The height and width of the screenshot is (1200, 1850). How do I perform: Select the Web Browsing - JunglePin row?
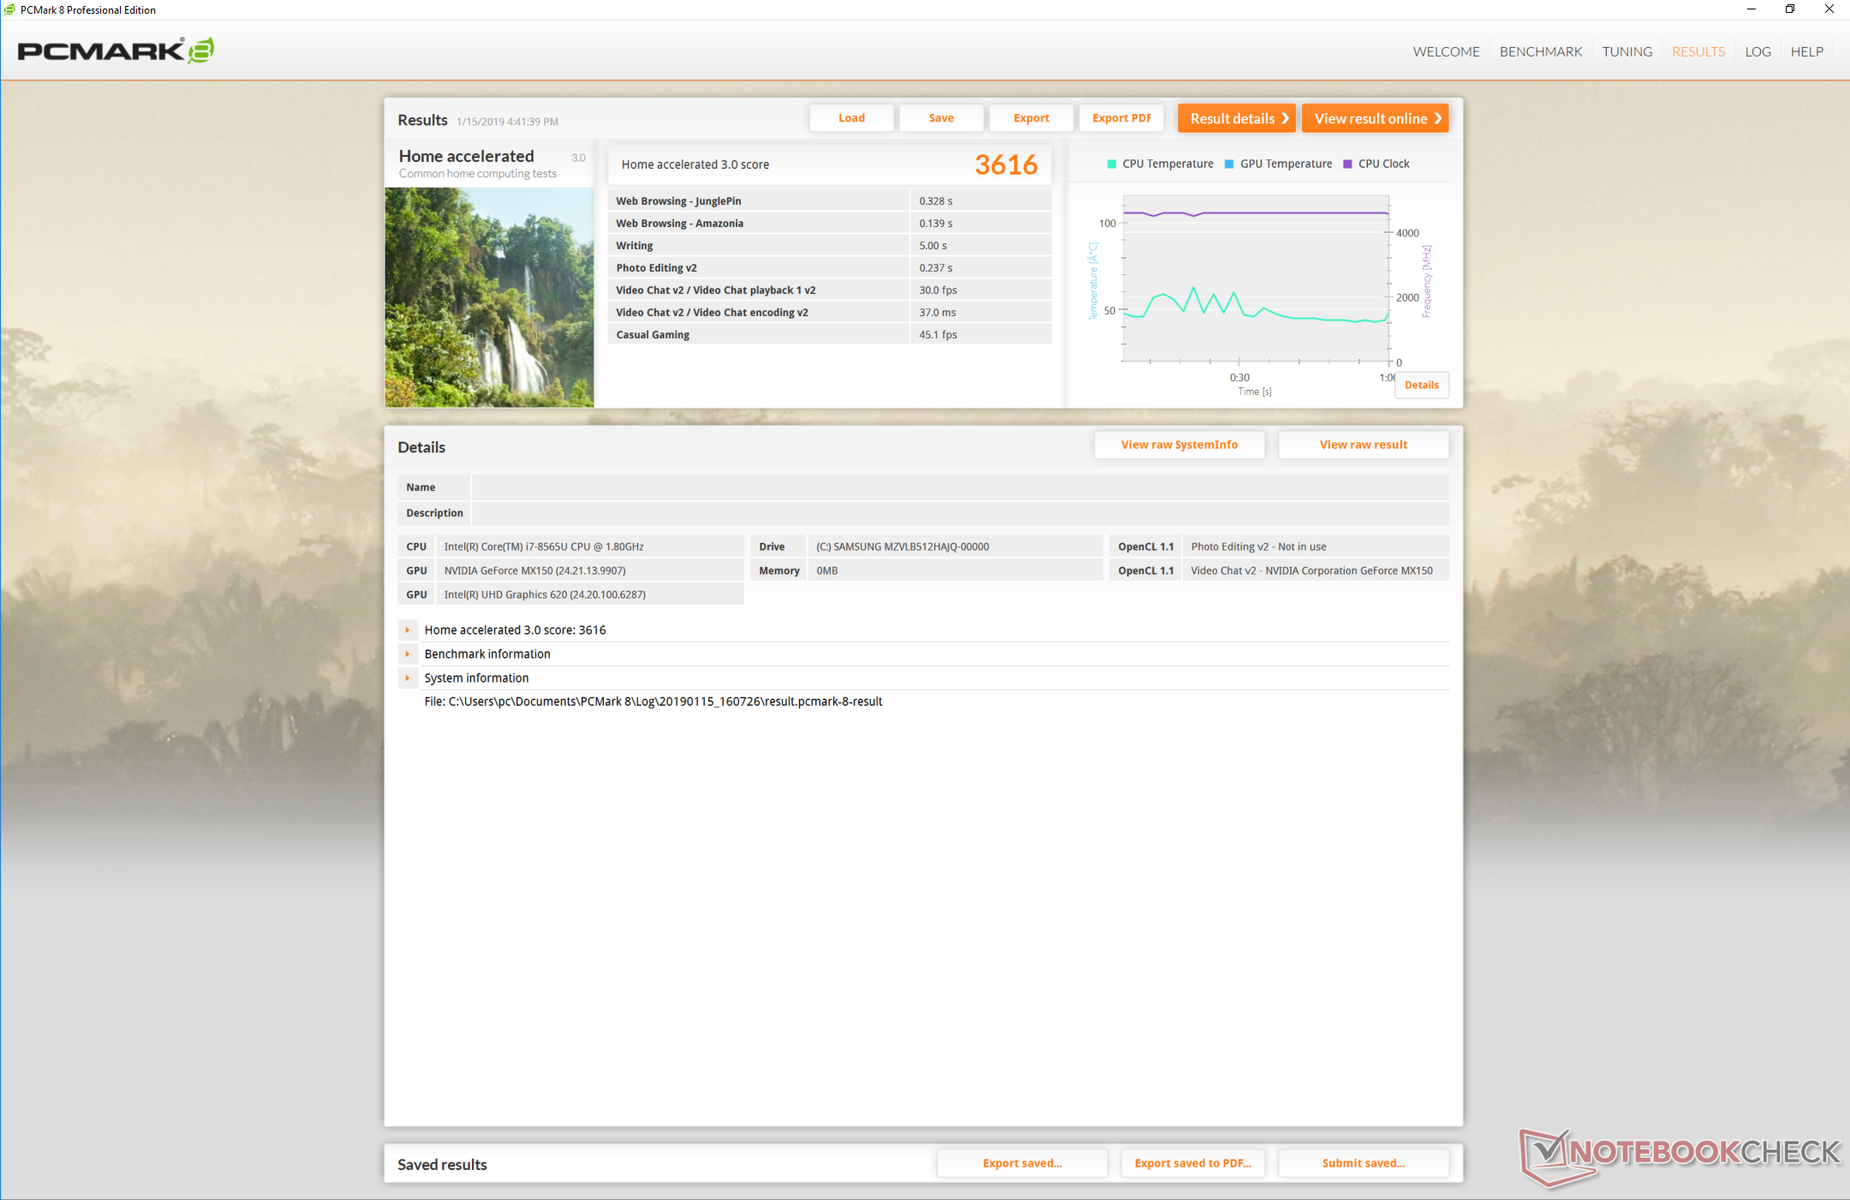pyautogui.click(x=829, y=201)
